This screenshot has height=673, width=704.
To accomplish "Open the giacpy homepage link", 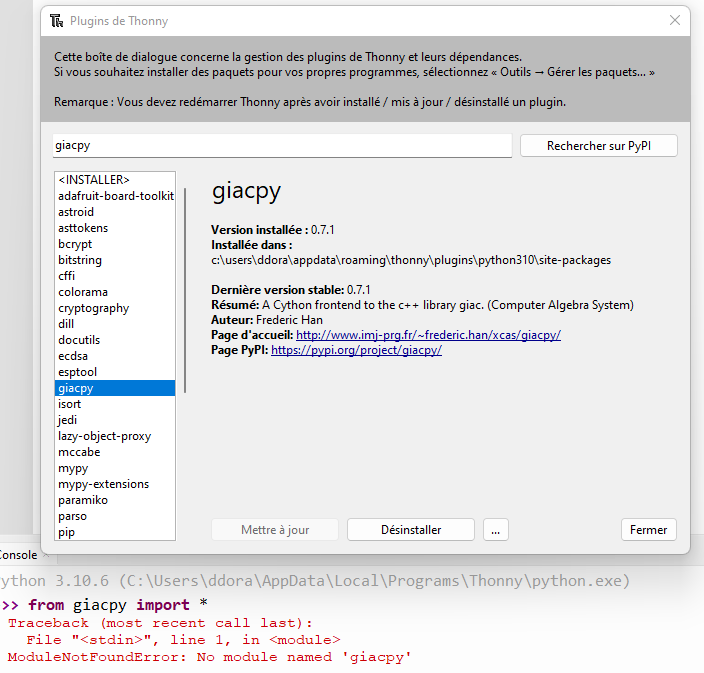I will click(428, 335).
